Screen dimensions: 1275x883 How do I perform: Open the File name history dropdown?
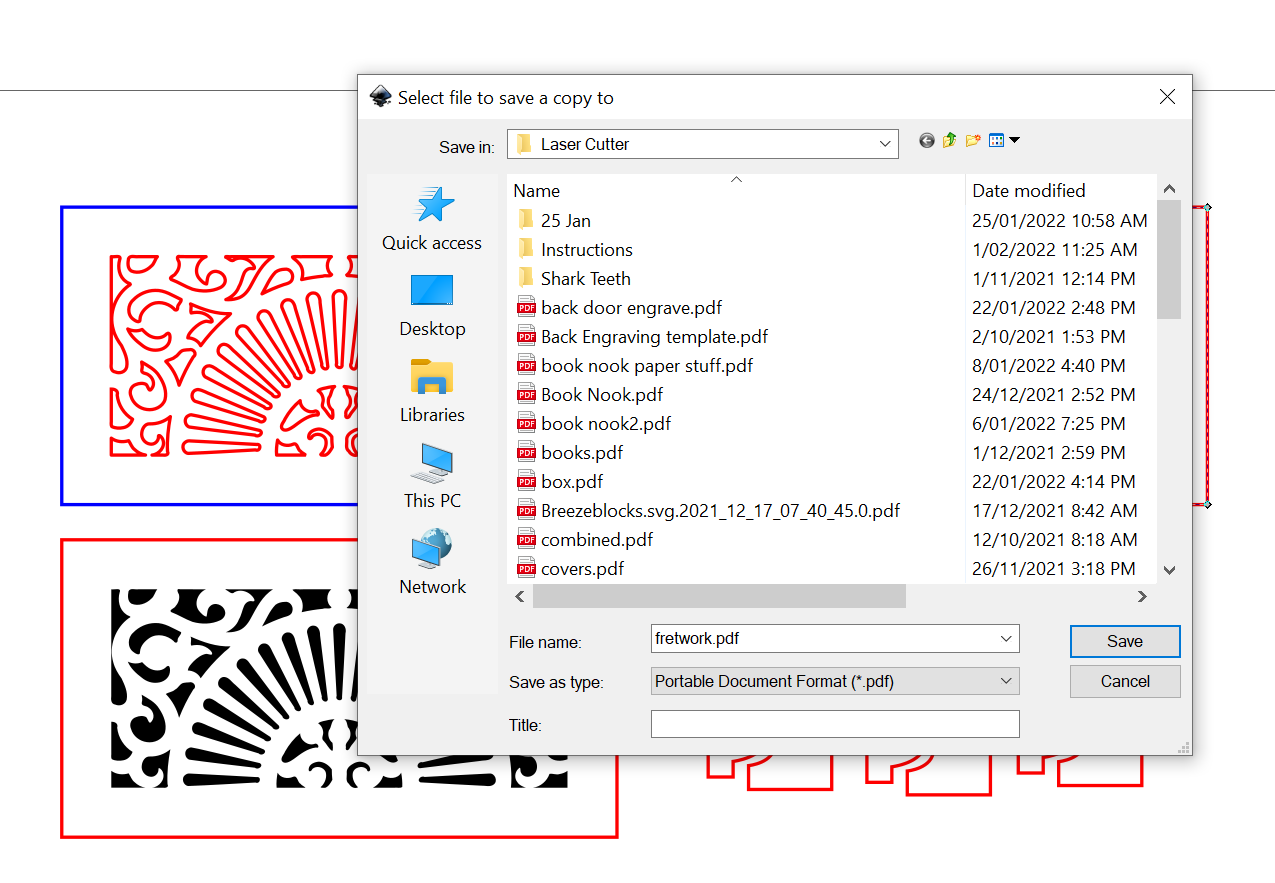point(1005,638)
